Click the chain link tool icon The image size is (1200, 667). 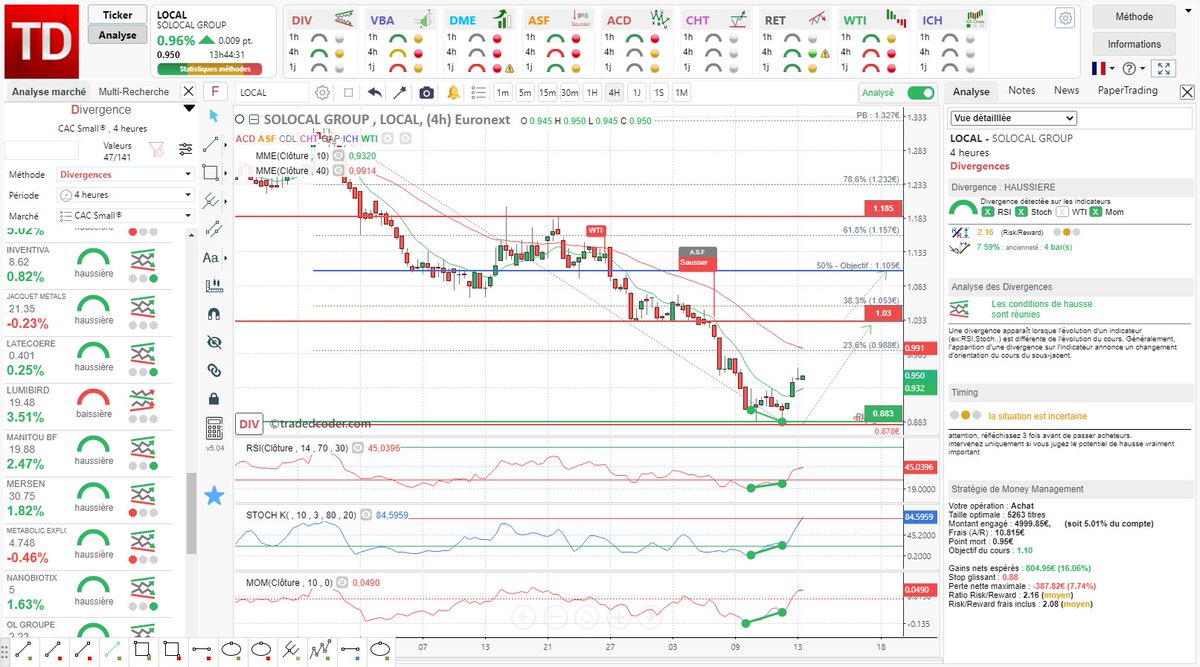click(x=212, y=370)
